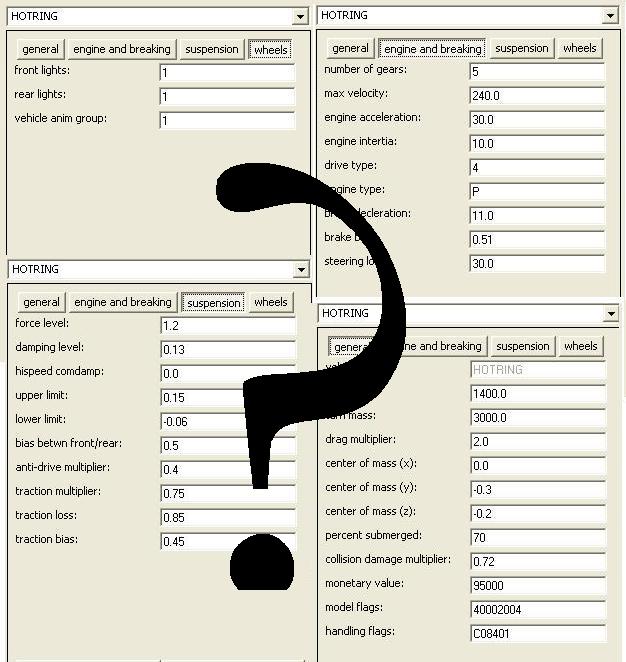This screenshot has height=662, width=626.
Task: Click the front lights input field
Action: pyautogui.click(x=227, y=73)
